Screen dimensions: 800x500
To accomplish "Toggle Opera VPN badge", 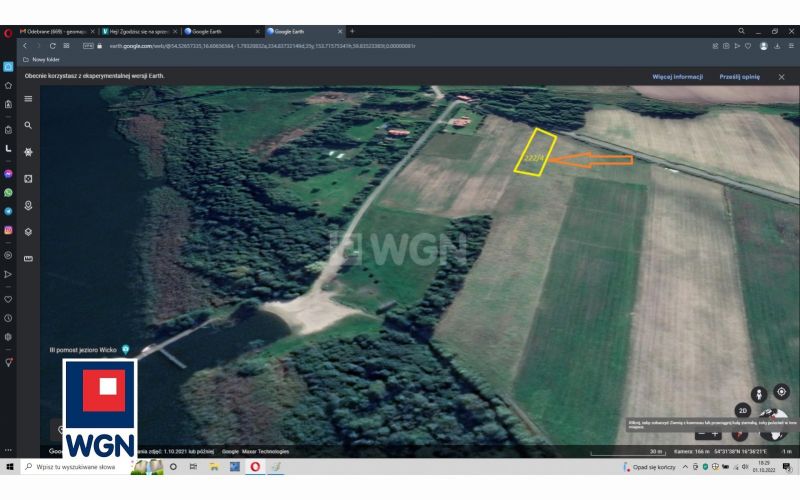I will (x=88, y=46).
